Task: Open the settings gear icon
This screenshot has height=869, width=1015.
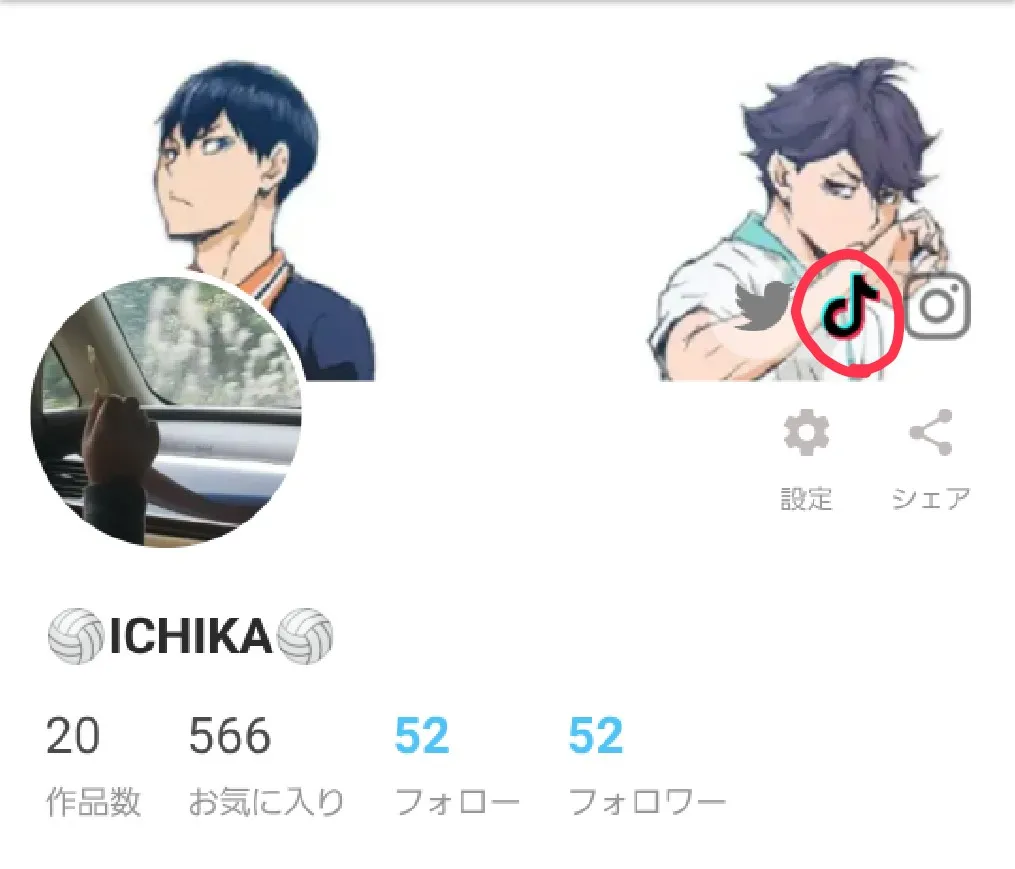Action: click(806, 433)
